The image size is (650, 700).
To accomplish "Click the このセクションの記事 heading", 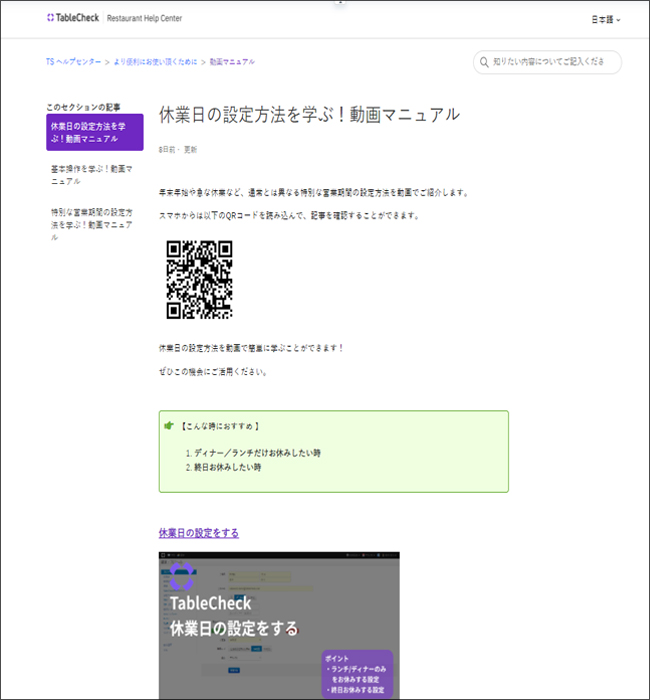I will [83, 107].
